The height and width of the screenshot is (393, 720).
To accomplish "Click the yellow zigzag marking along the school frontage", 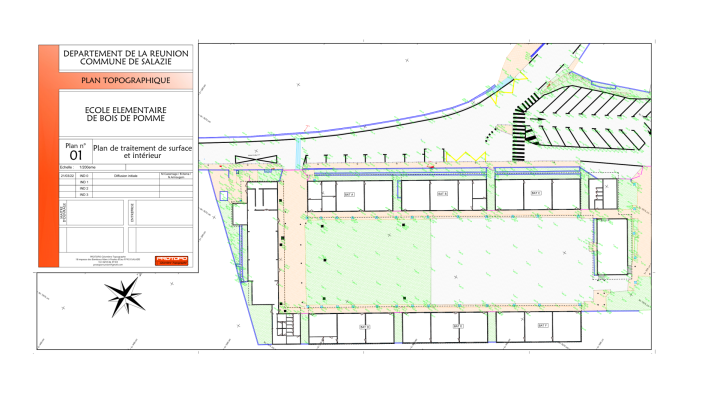I will click(466, 157).
